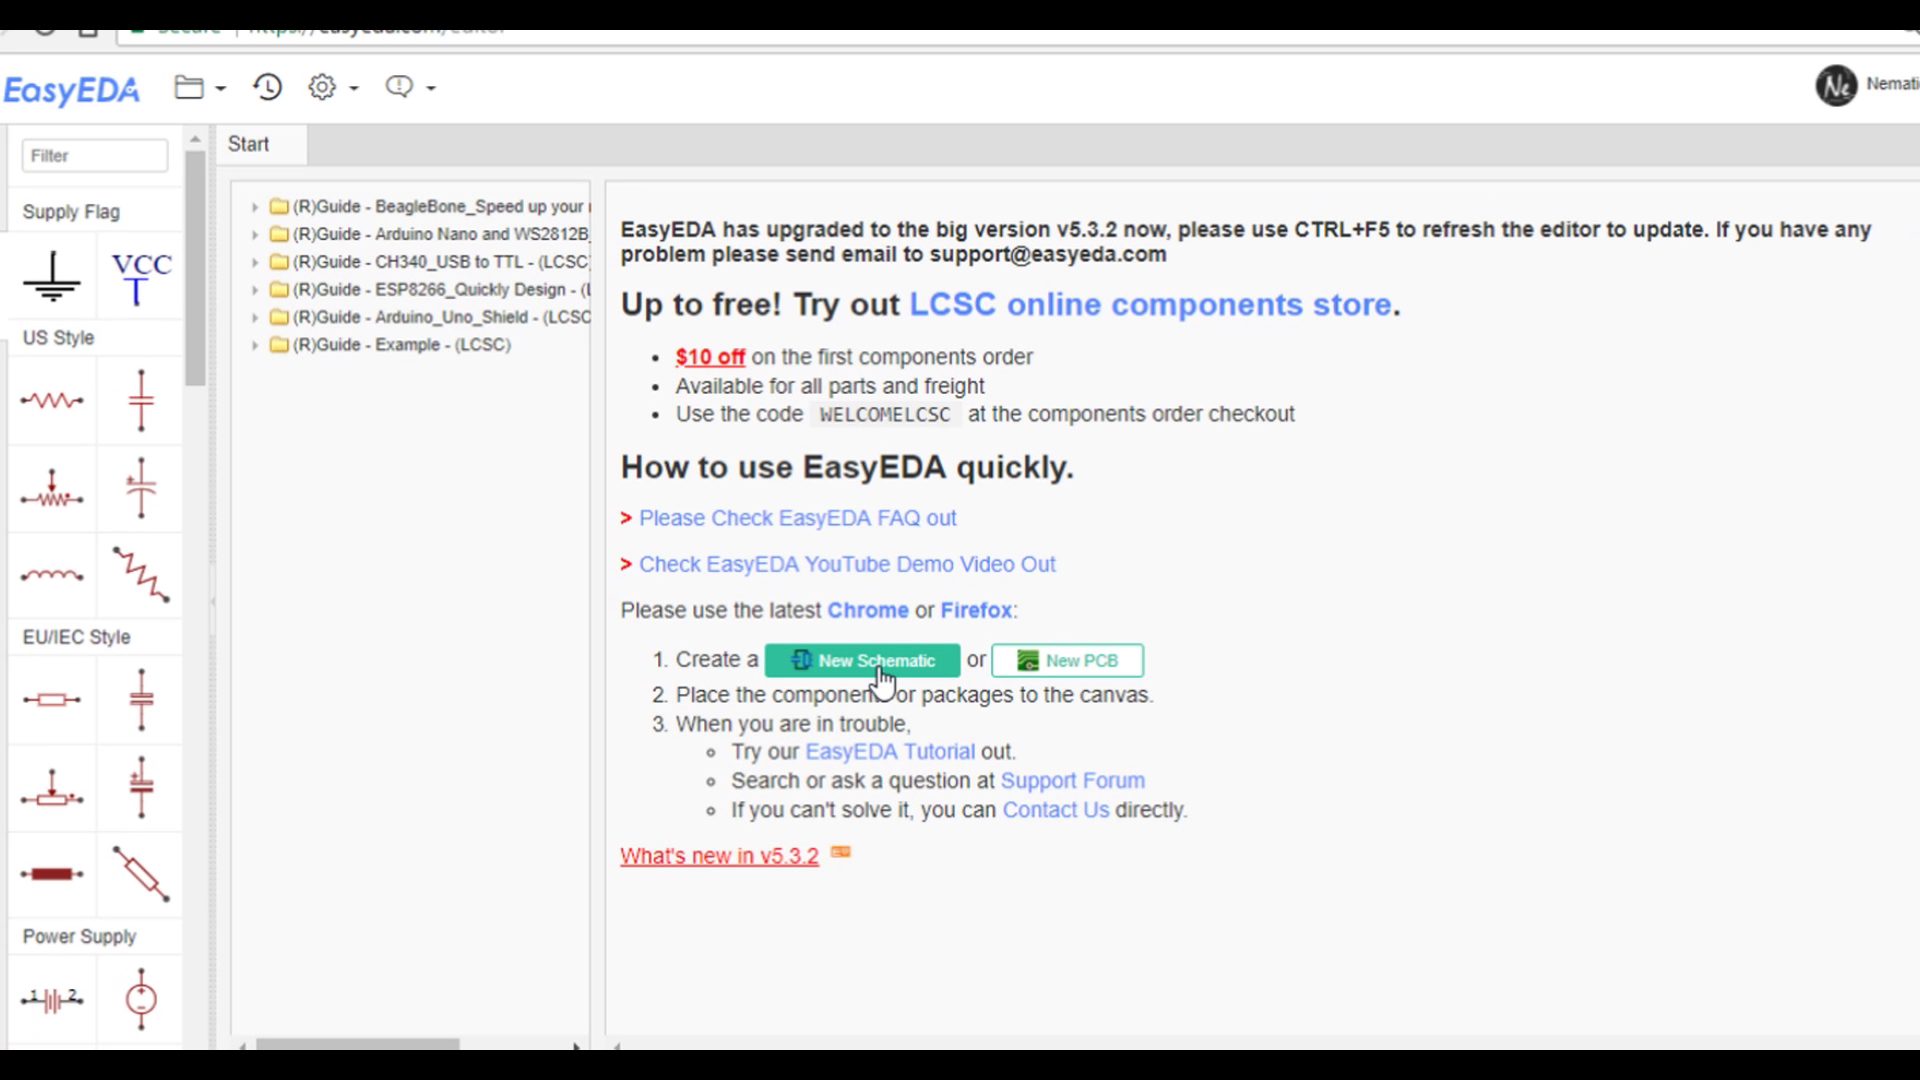This screenshot has width=1920, height=1080.
Task: Switch to the Start tab
Action: (248, 144)
